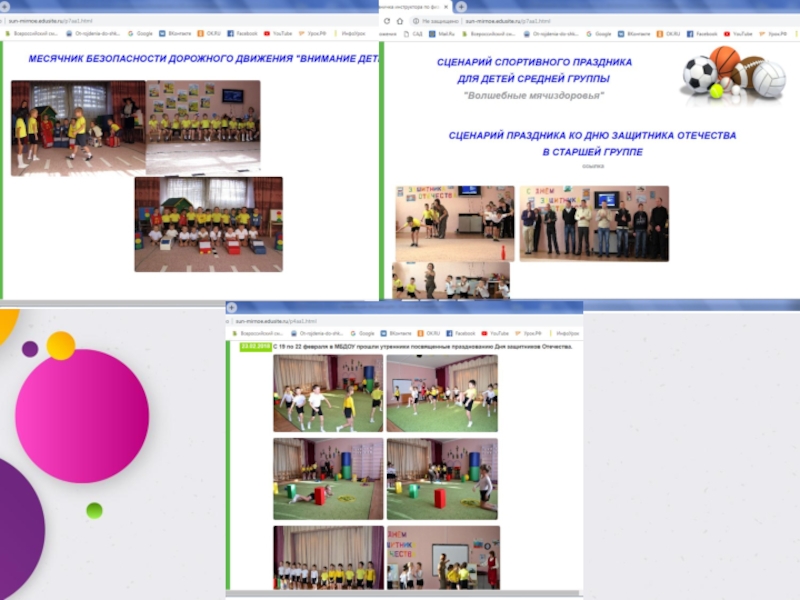Click the 'Месячник безопасности дорожного движения' heading
The image size is (800, 600).
click(x=204, y=59)
